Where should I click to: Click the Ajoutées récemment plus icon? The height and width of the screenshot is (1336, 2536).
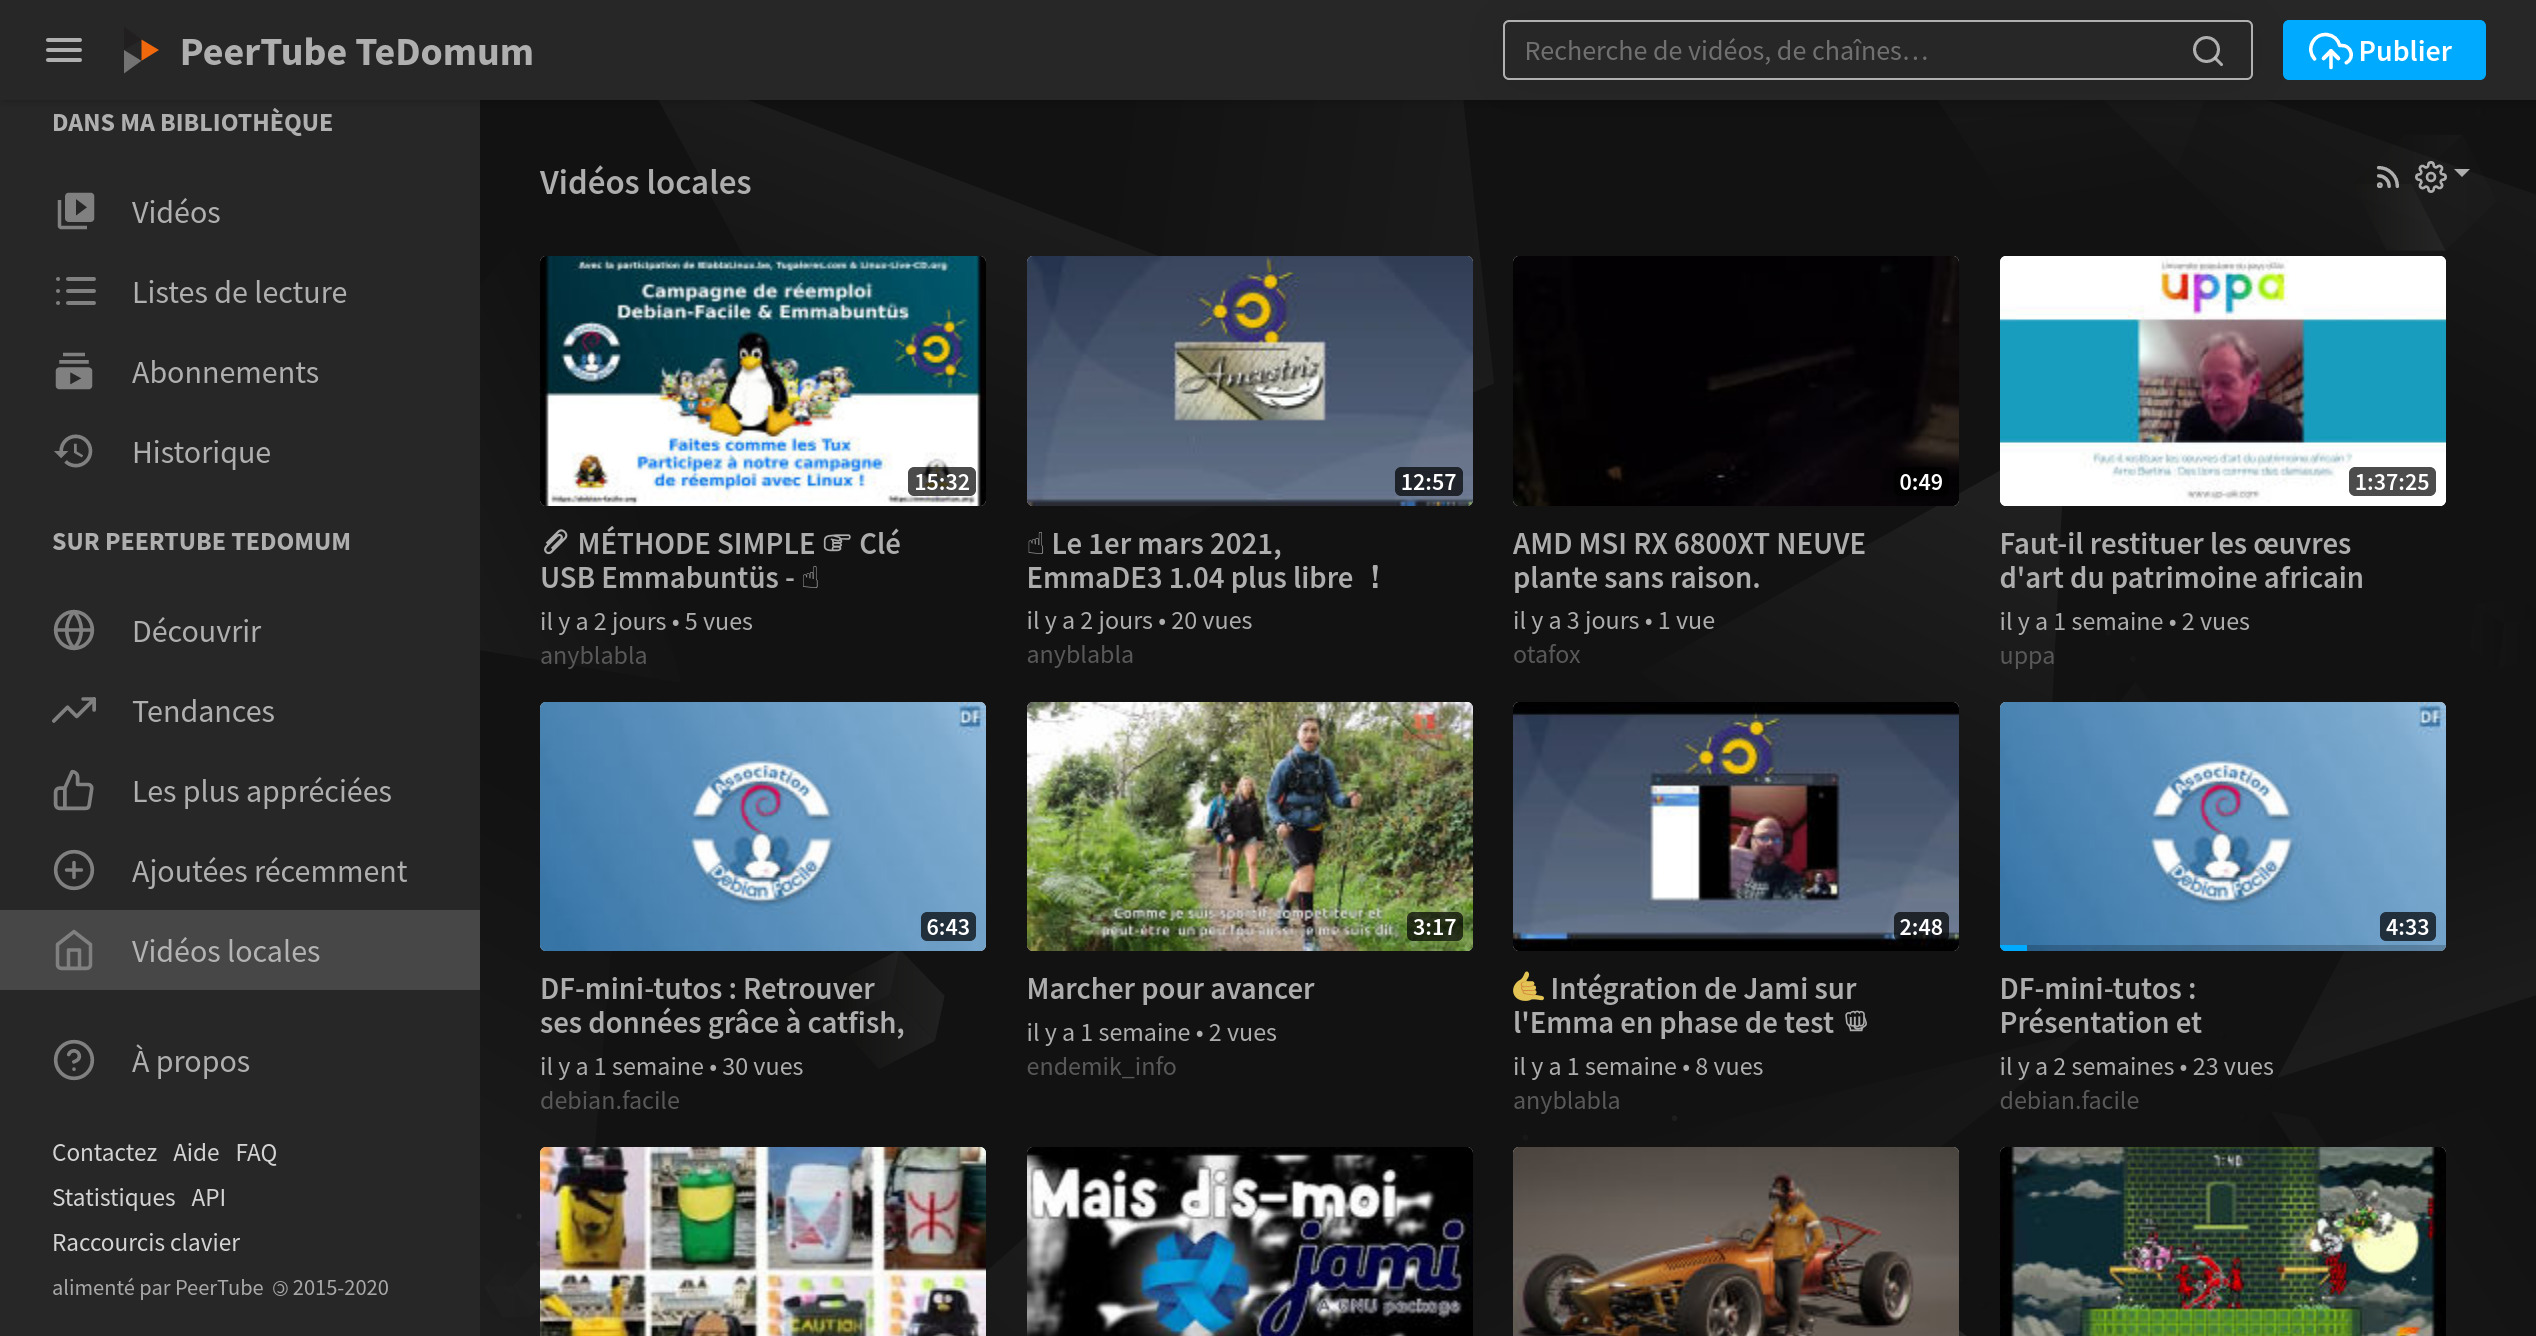point(75,870)
